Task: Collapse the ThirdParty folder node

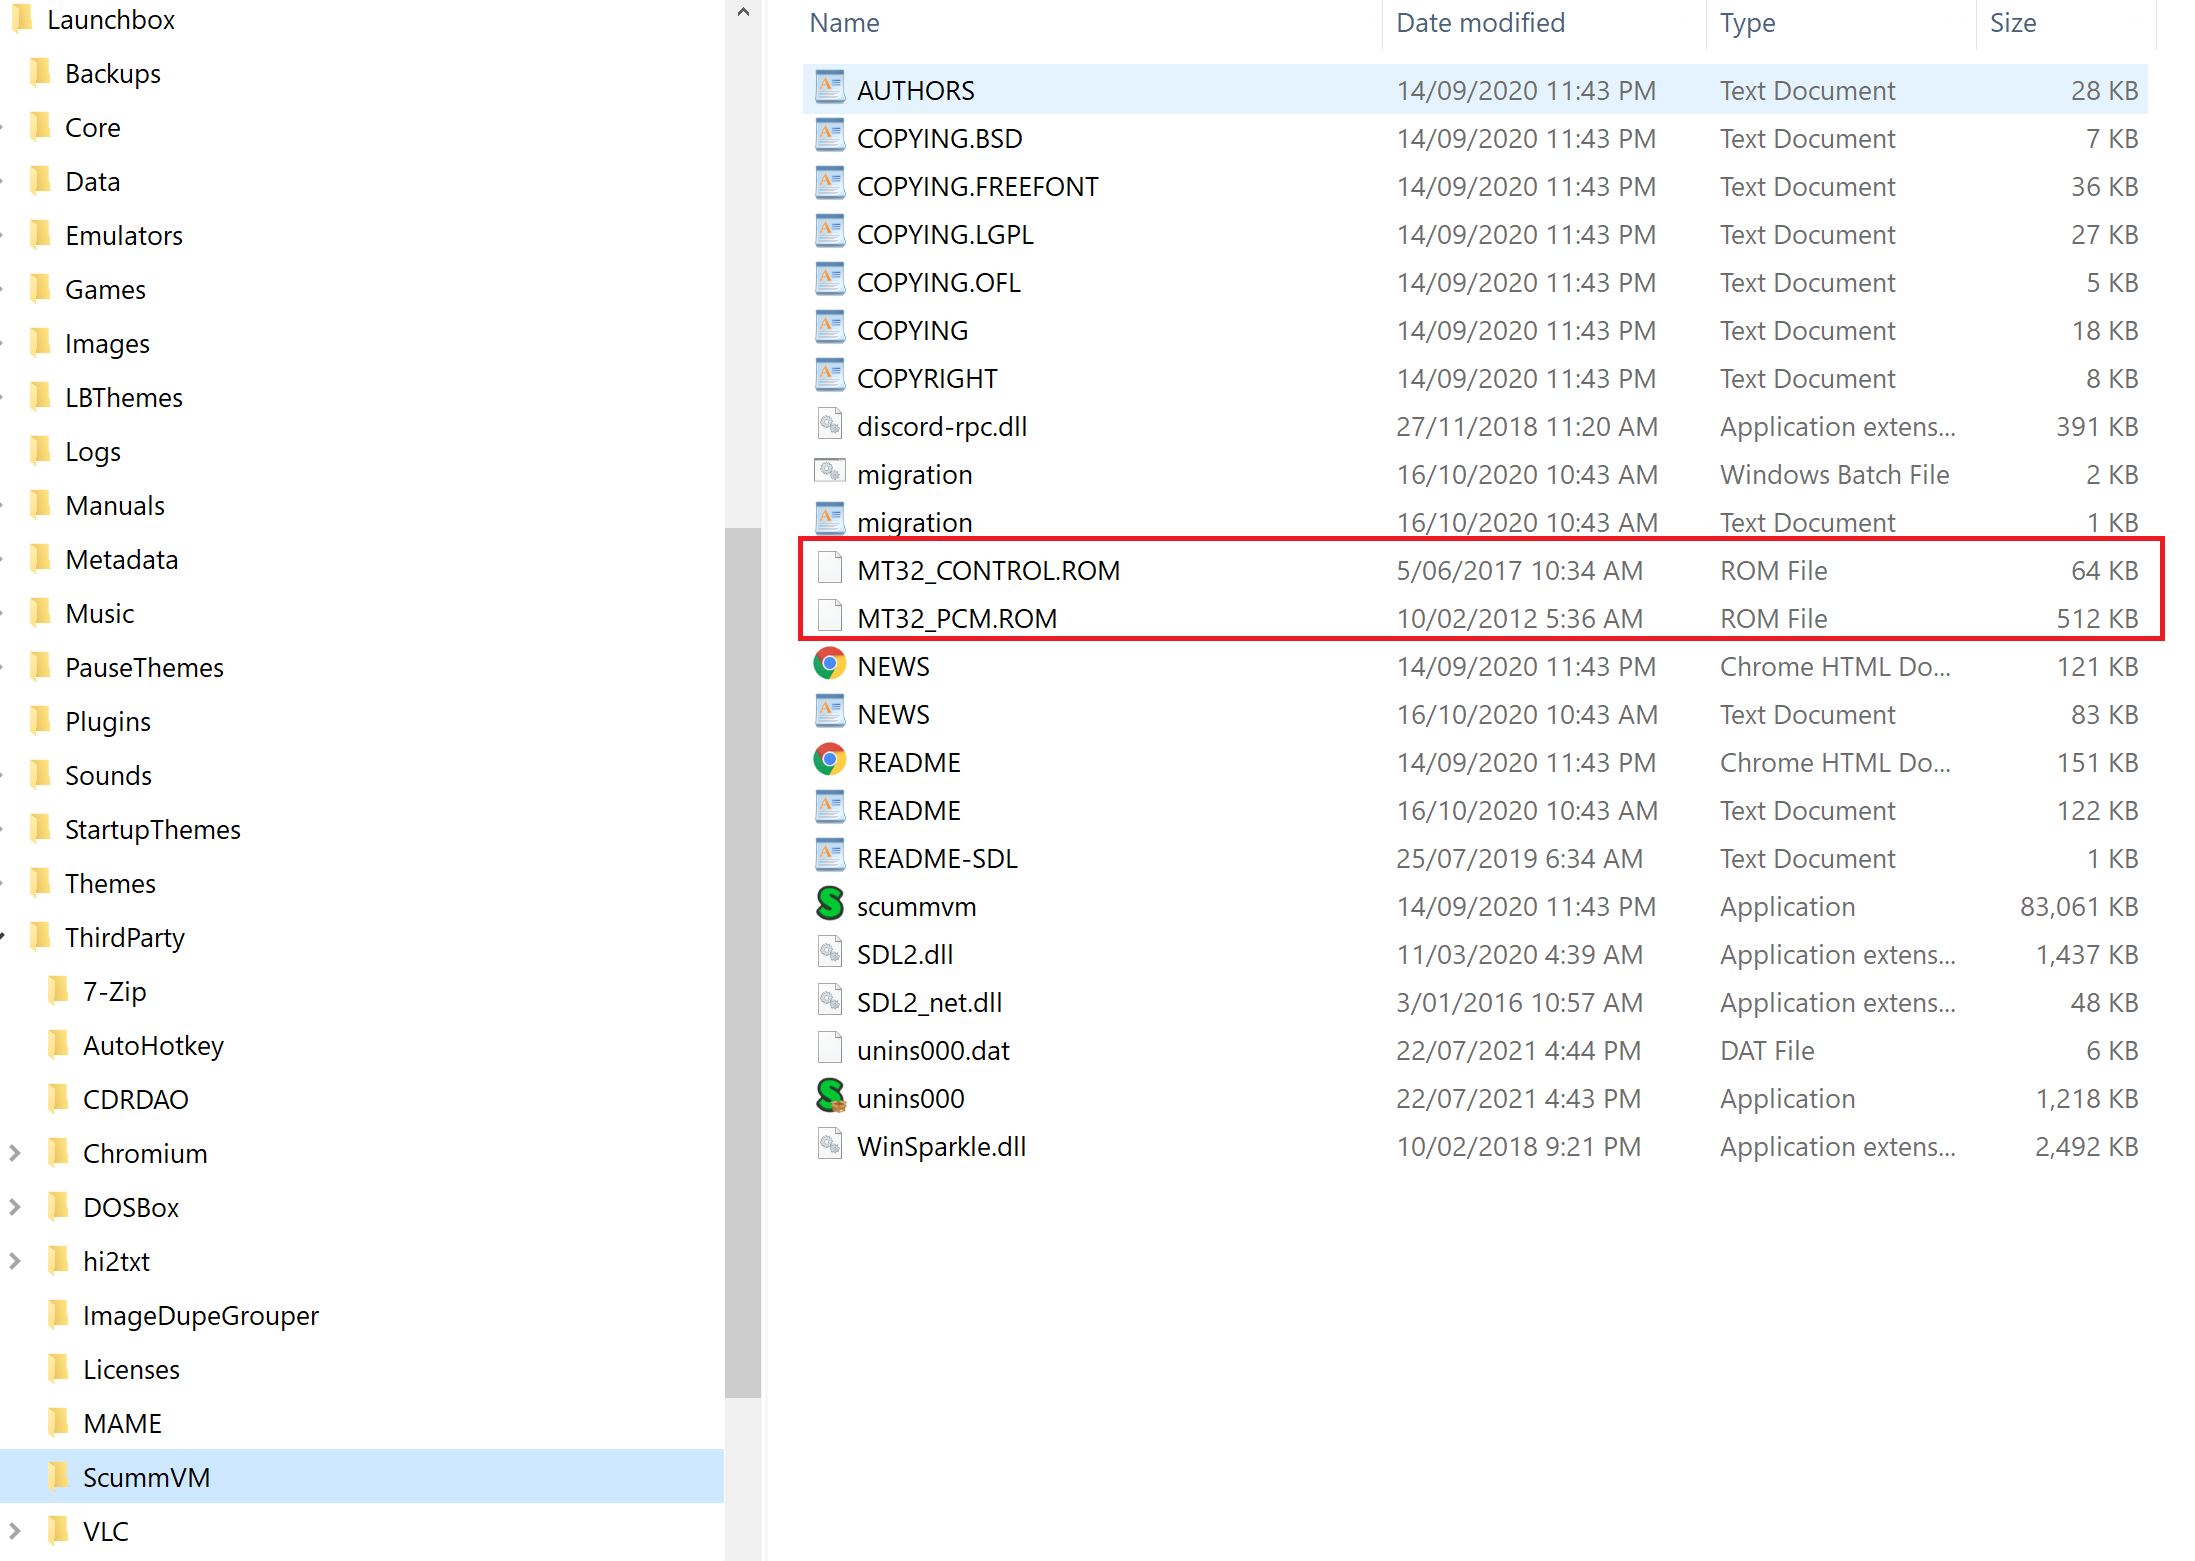Action: coord(3,937)
